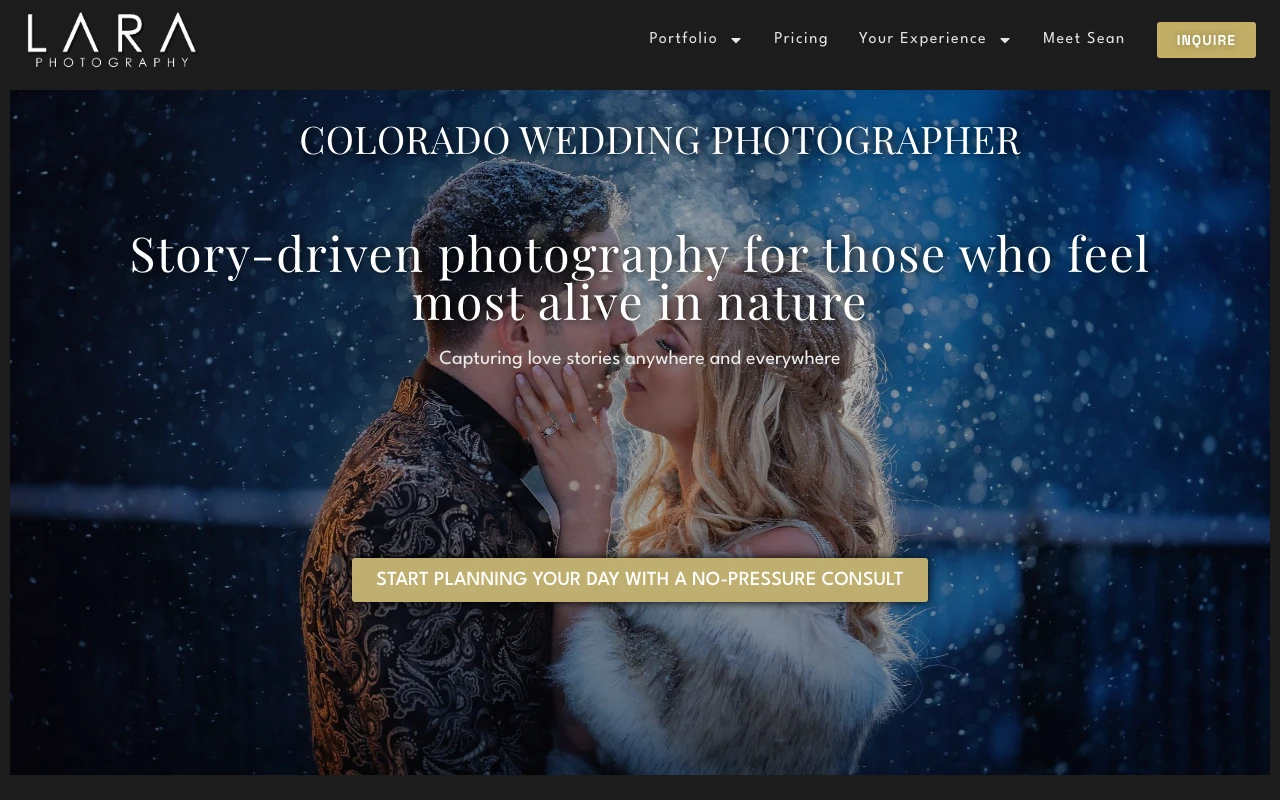Click the Colorado Wedding Photographer heading

[660, 140]
